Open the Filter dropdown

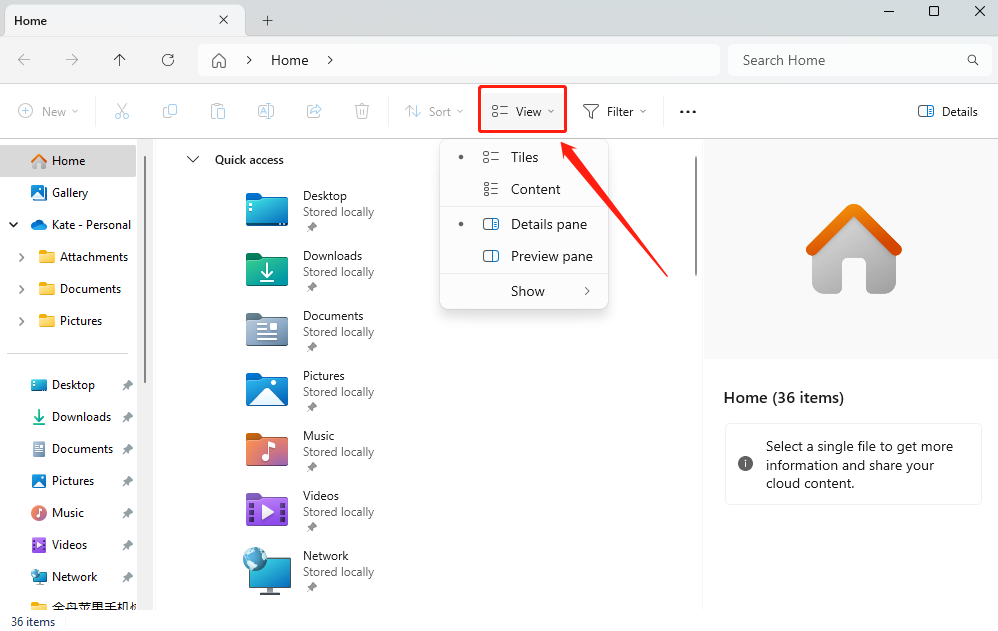point(615,112)
